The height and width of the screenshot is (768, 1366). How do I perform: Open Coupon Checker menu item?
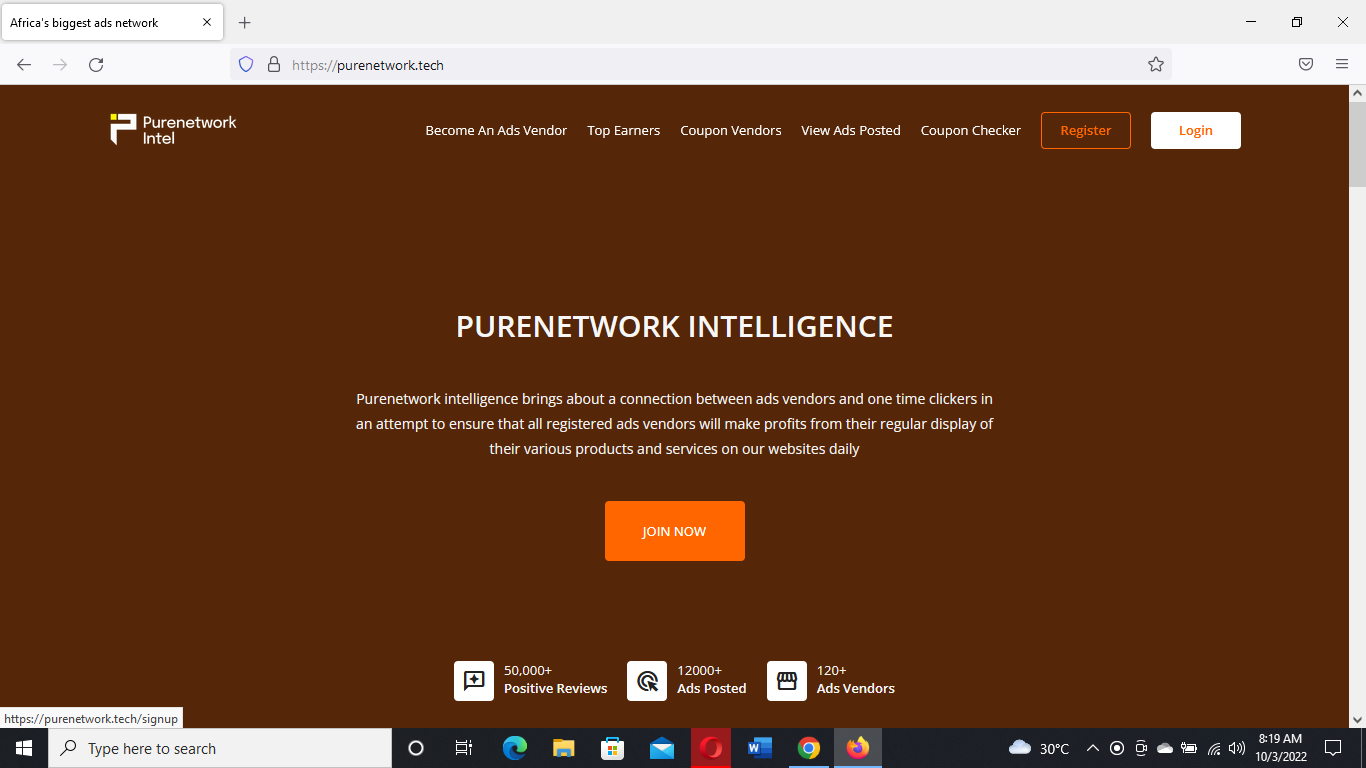click(x=971, y=131)
